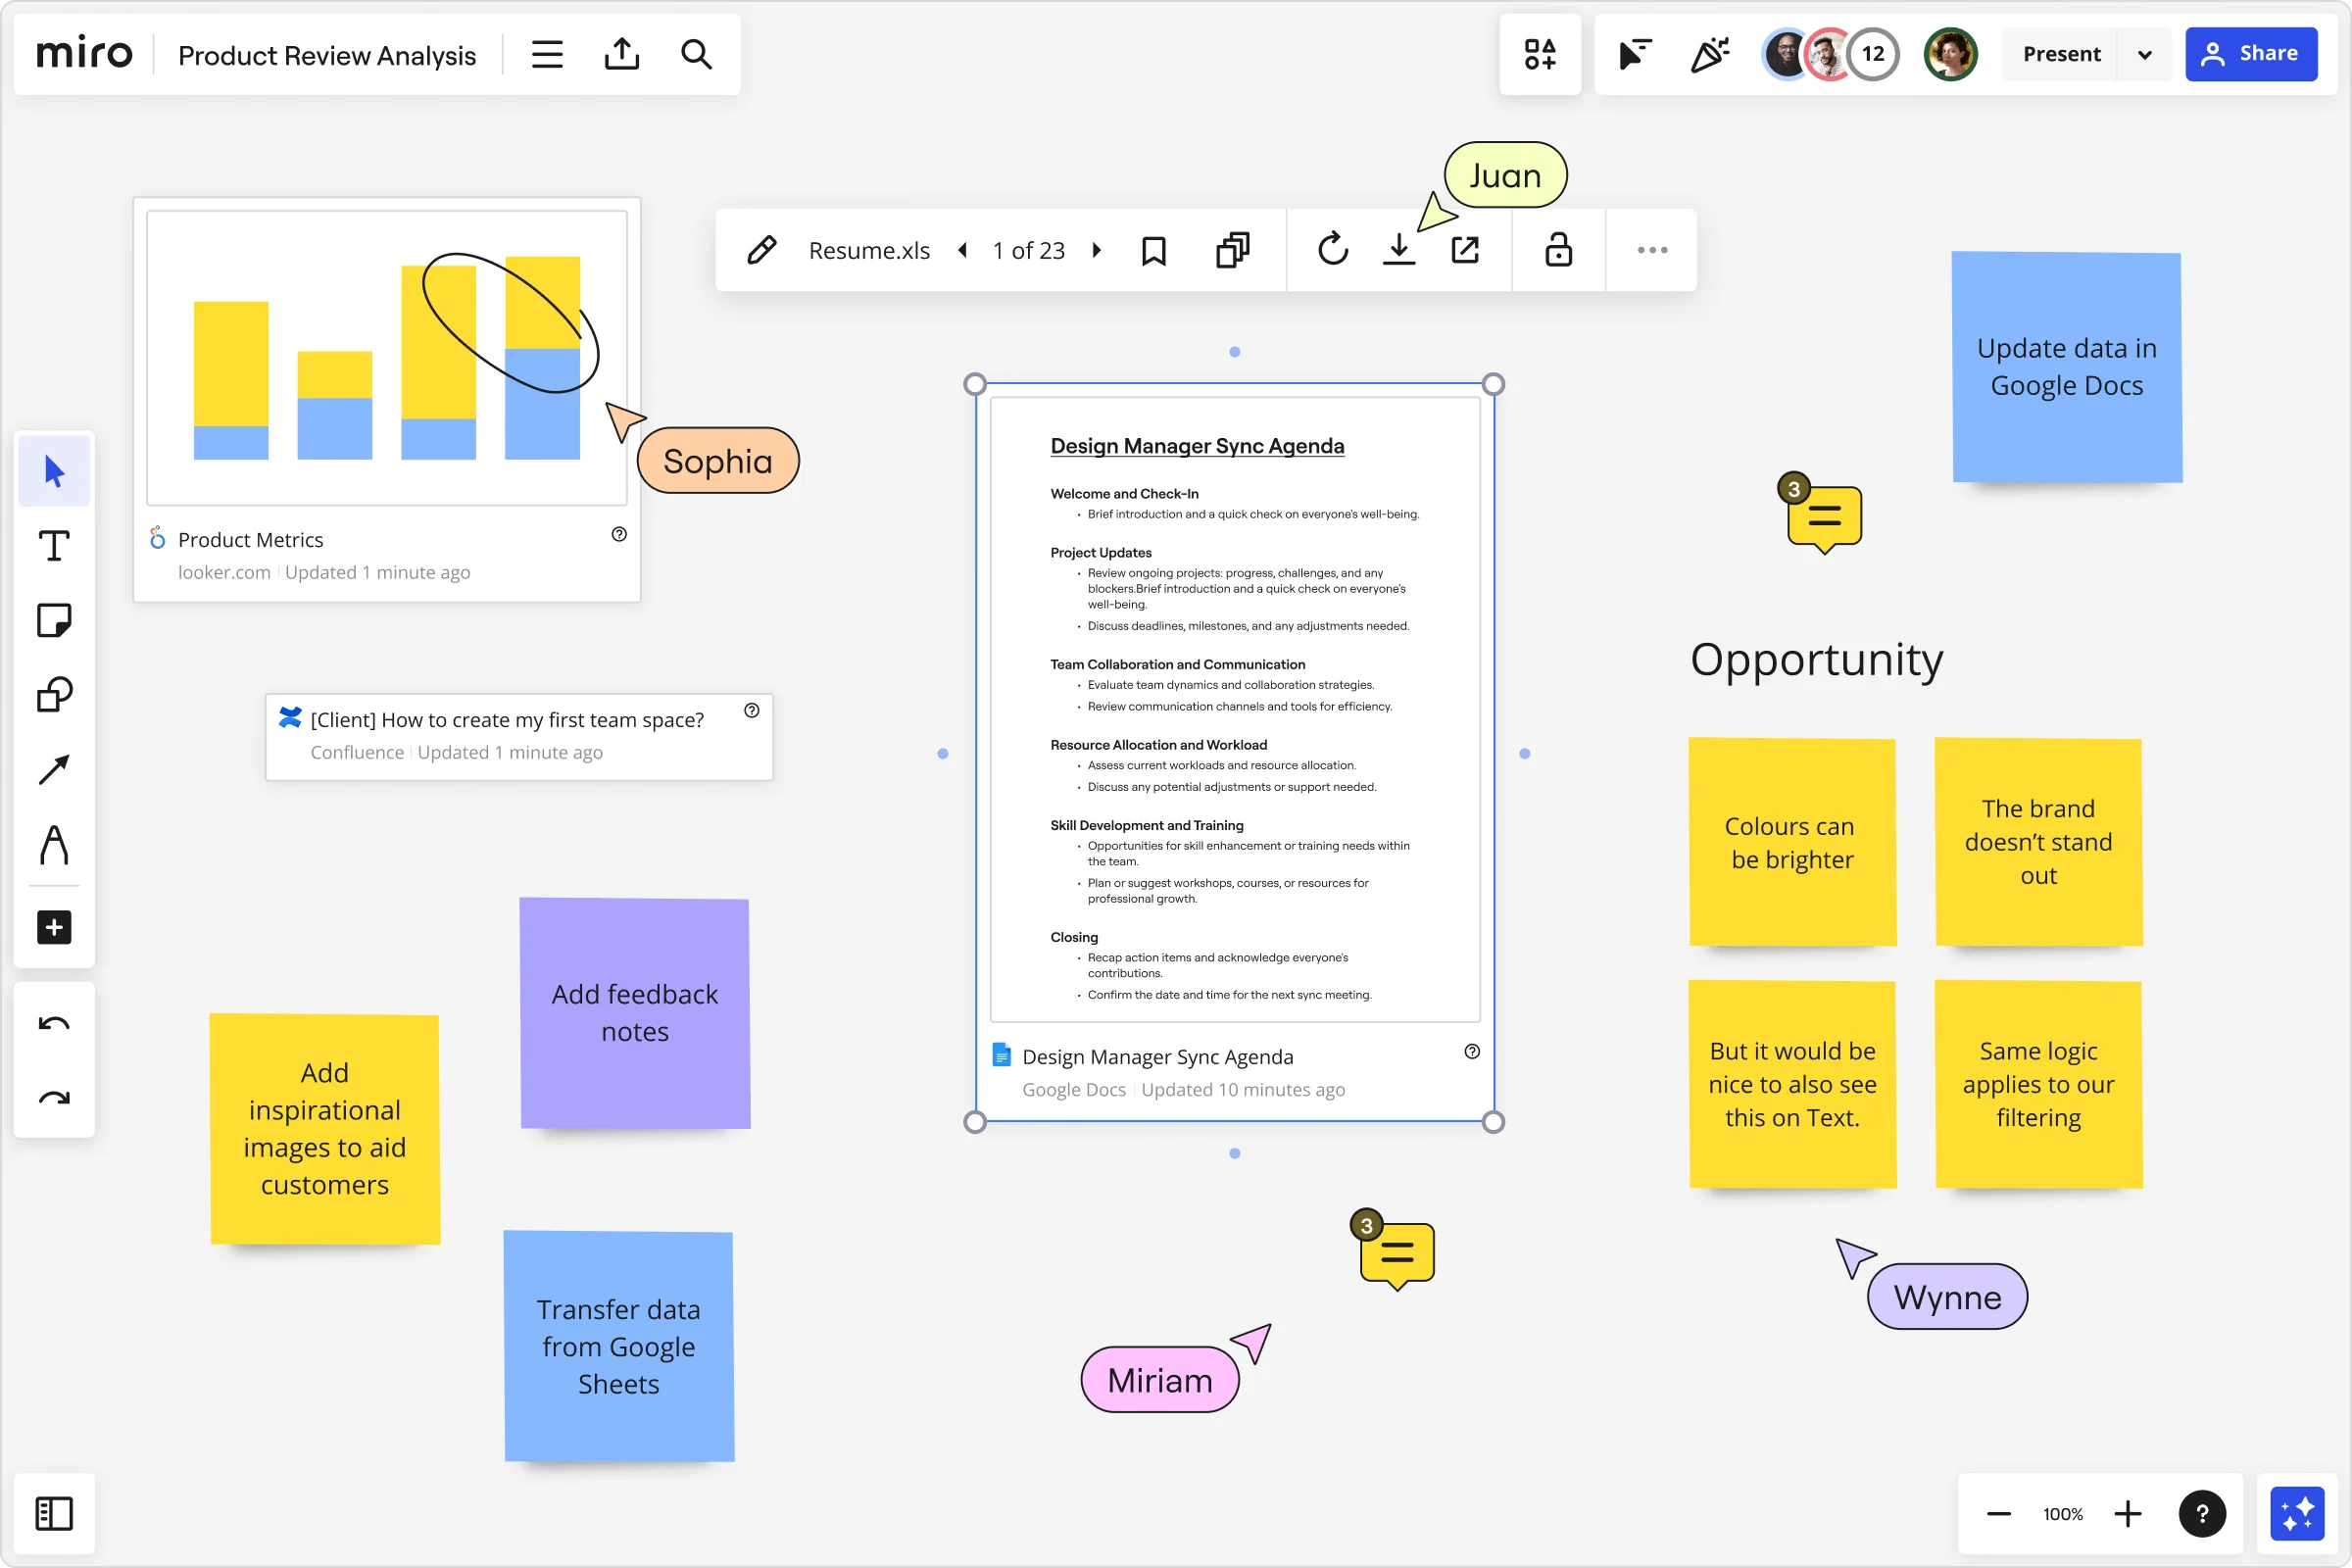Download the Resume.xls document
The width and height of the screenshot is (2352, 1568).
[1398, 250]
